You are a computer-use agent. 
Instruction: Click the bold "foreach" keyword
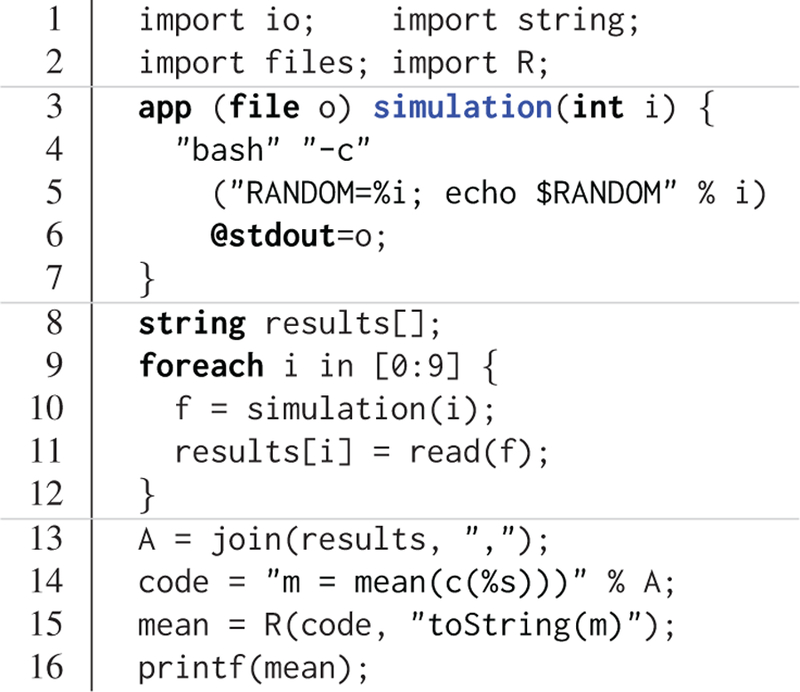click(x=200, y=365)
